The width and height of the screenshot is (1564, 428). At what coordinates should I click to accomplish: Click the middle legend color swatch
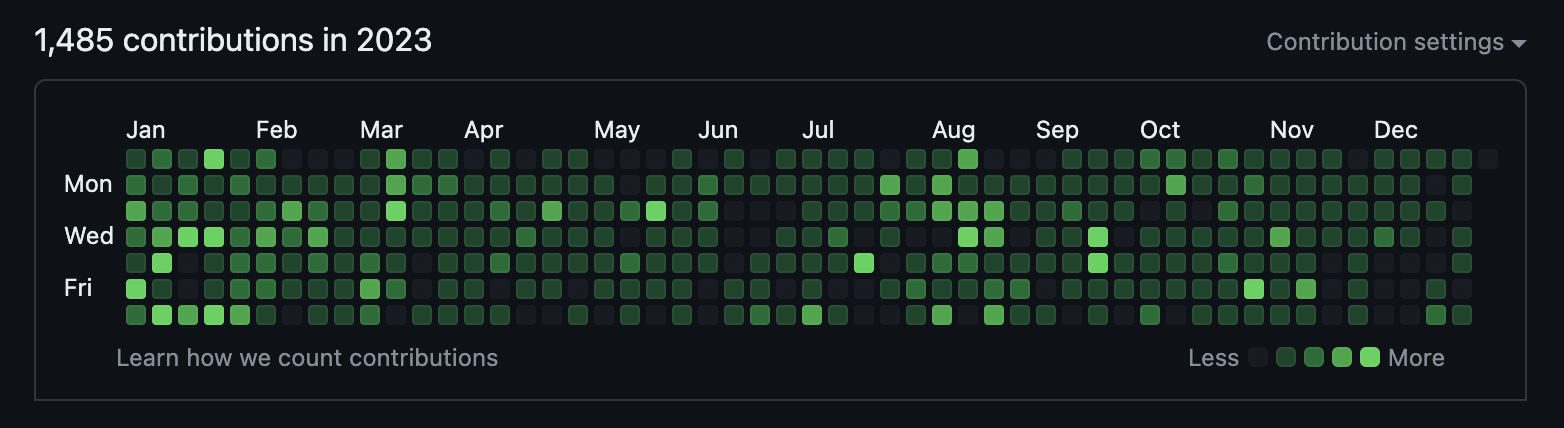(1314, 357)
